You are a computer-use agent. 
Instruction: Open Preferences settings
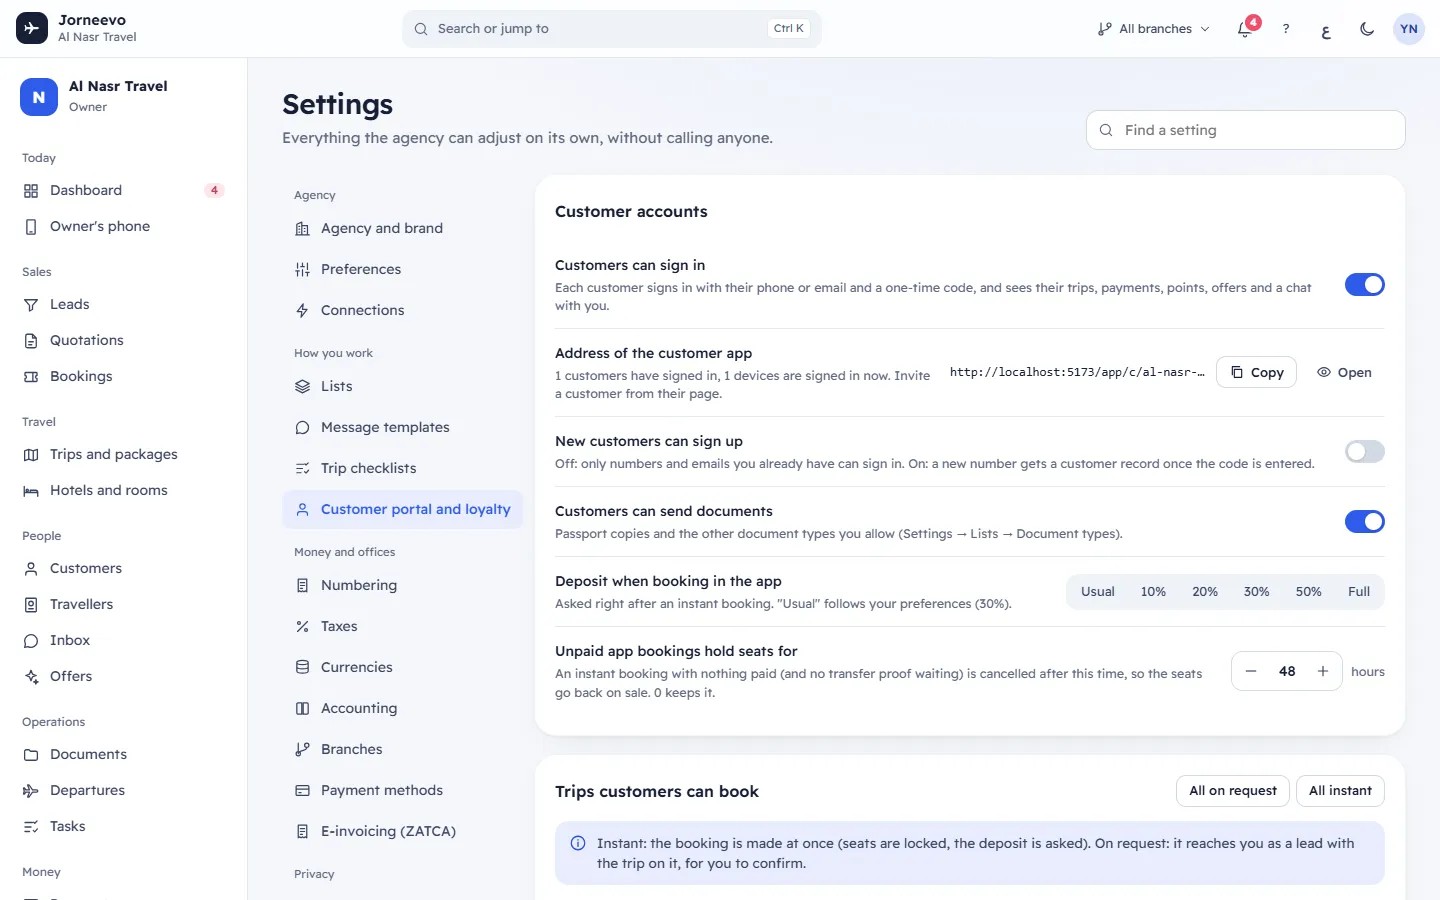(402, 269)
